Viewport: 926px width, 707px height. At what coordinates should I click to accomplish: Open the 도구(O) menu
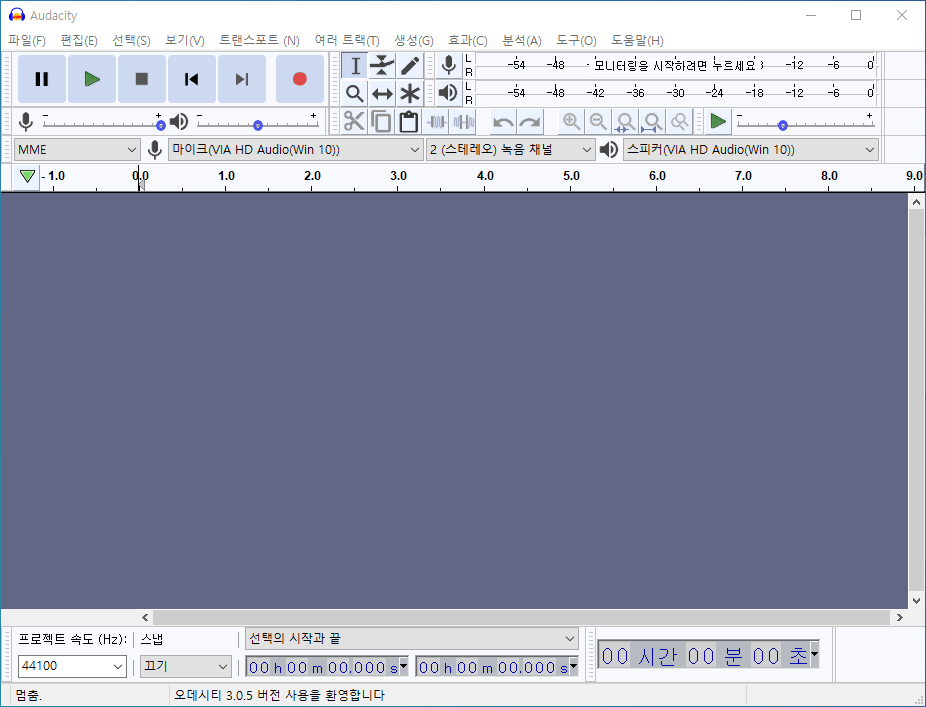(576, 40)
